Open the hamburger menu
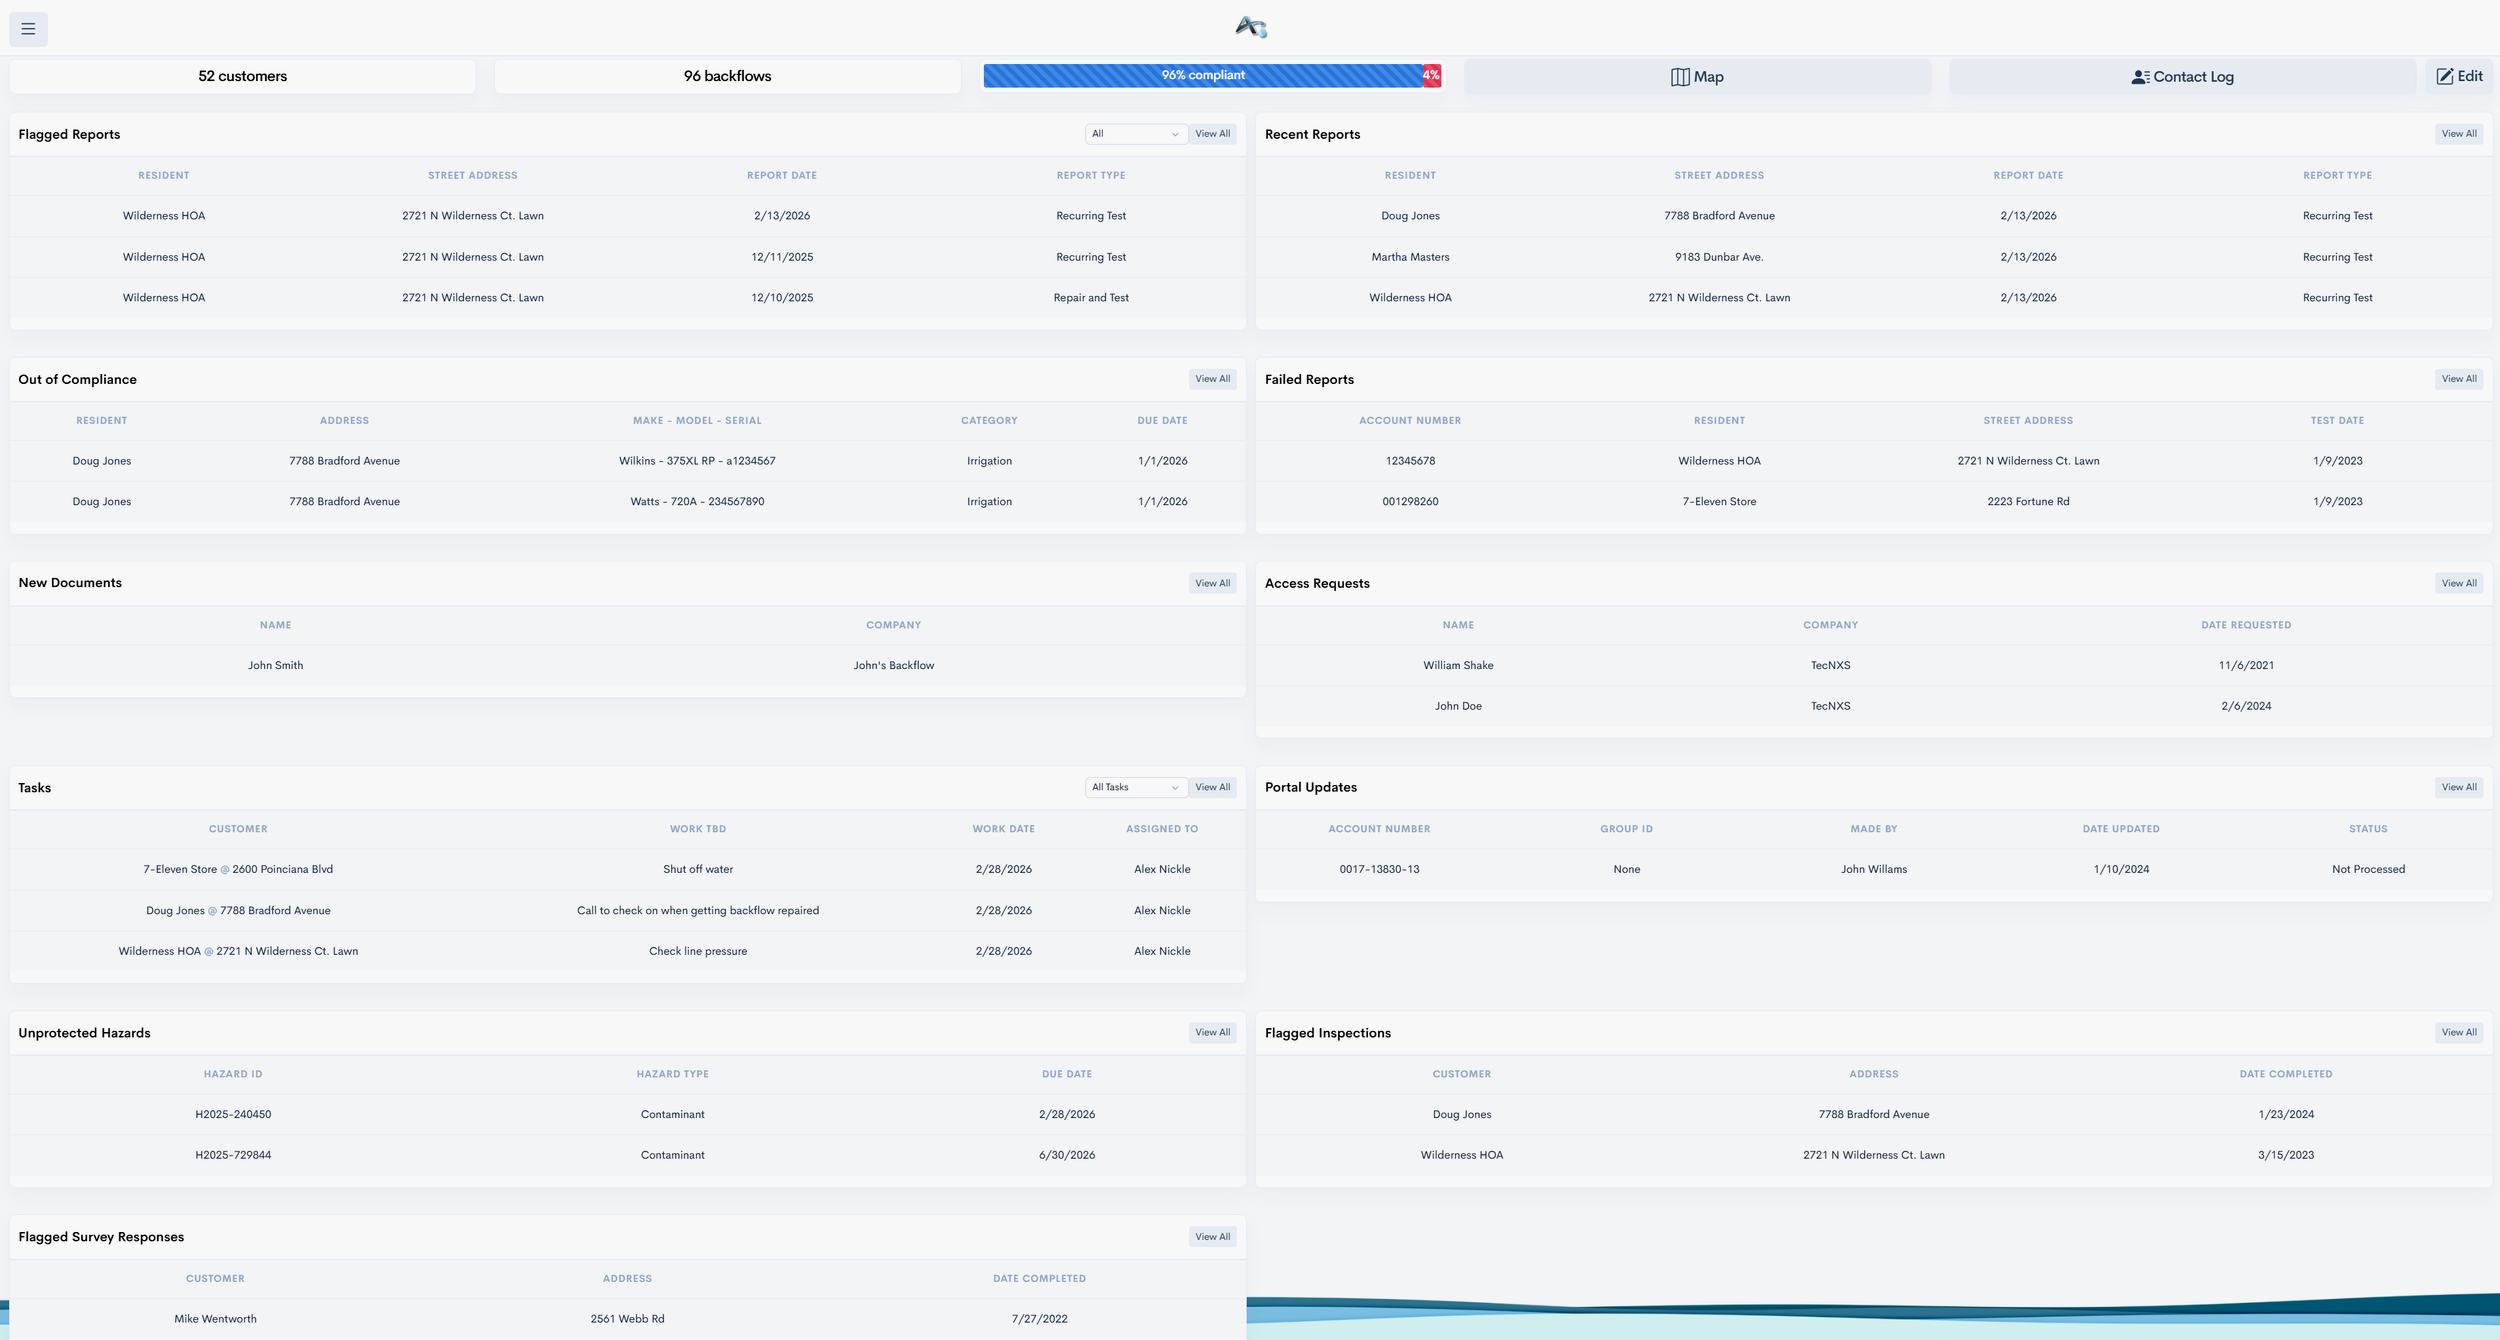2500x1340 pixels. click(x=28, y=29)
